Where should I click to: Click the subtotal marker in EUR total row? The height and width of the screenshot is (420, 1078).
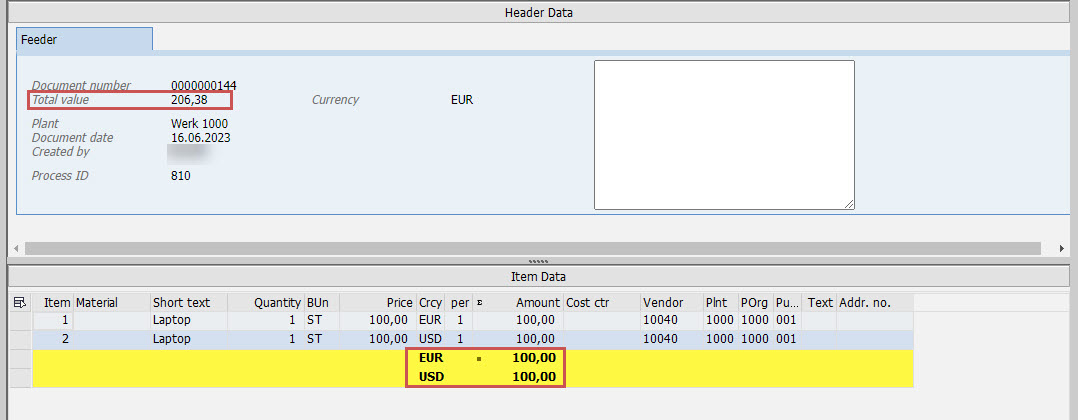(x=480, y=357)
